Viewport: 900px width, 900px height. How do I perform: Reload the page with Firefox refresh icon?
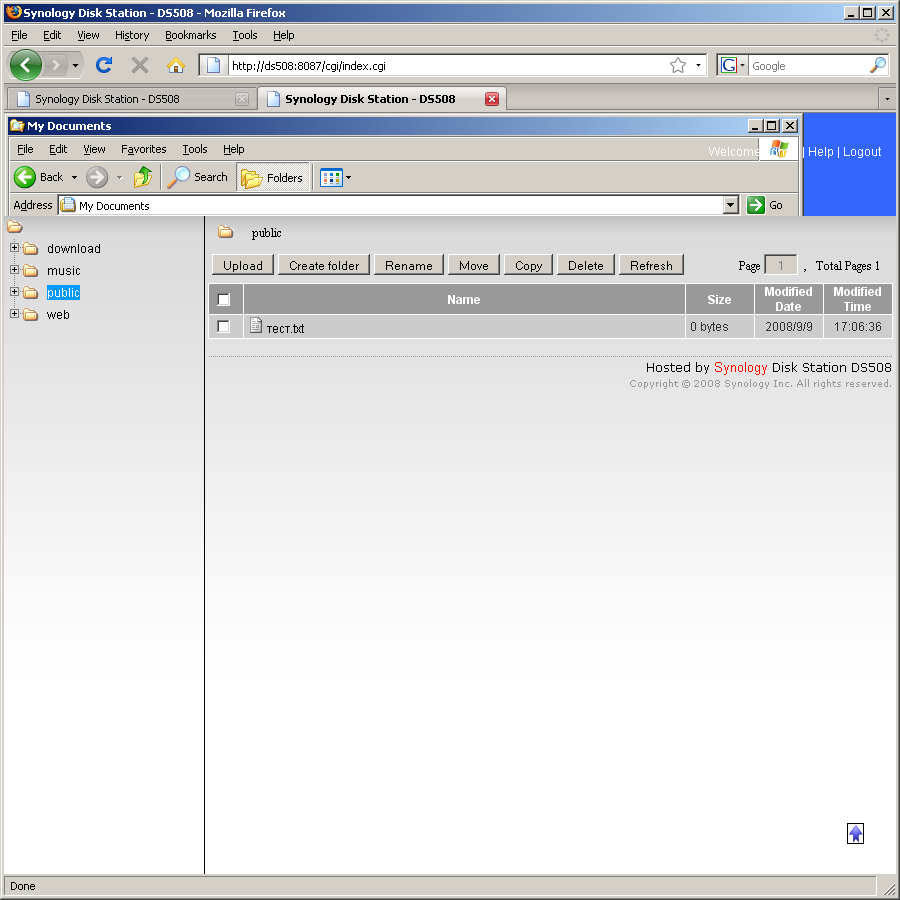[x=104, y=65]
